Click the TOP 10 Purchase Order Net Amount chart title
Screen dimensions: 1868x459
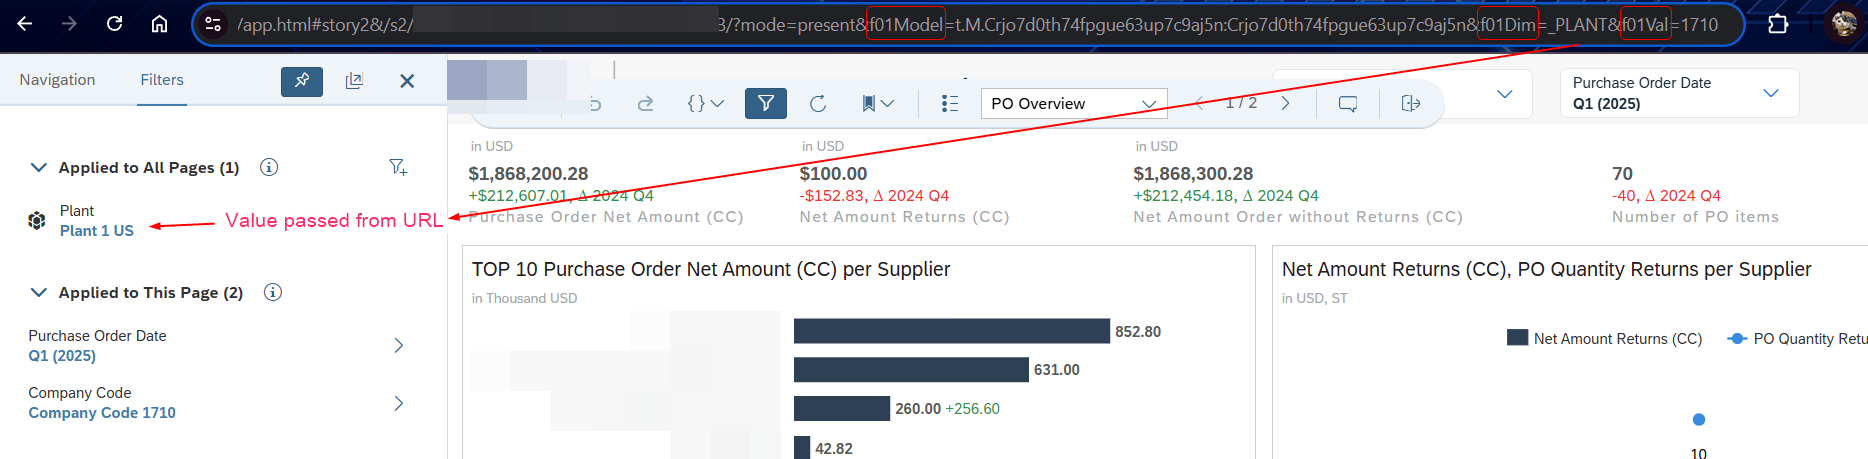(x=711, y=269)
